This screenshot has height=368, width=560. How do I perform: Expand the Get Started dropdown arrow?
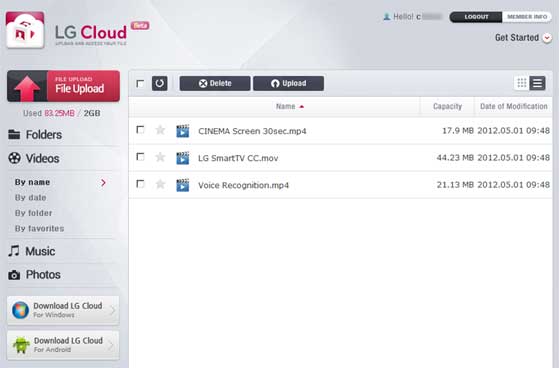coord(547,38)
